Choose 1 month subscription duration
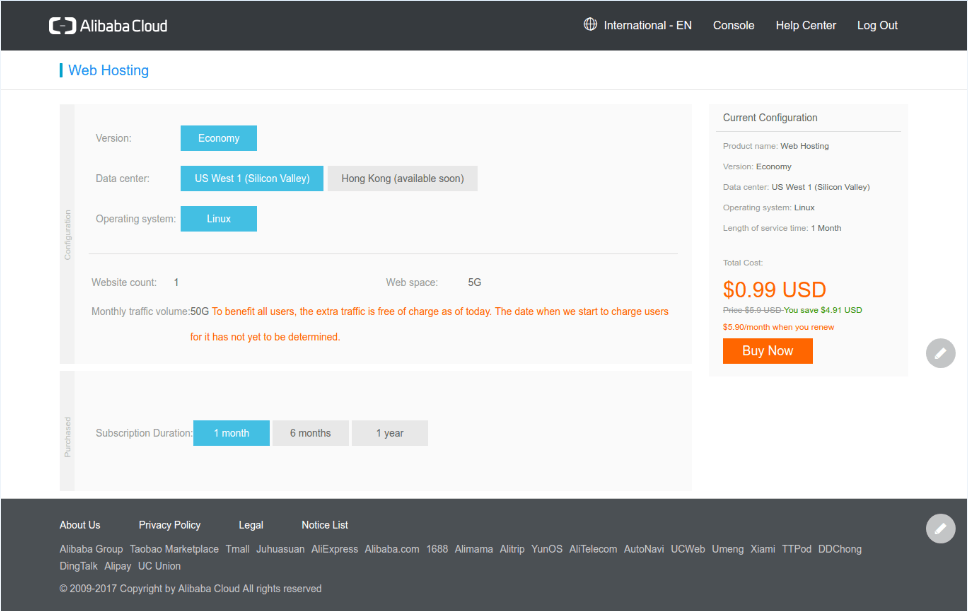Screen dimensions: 968x611 coord(232,433)
